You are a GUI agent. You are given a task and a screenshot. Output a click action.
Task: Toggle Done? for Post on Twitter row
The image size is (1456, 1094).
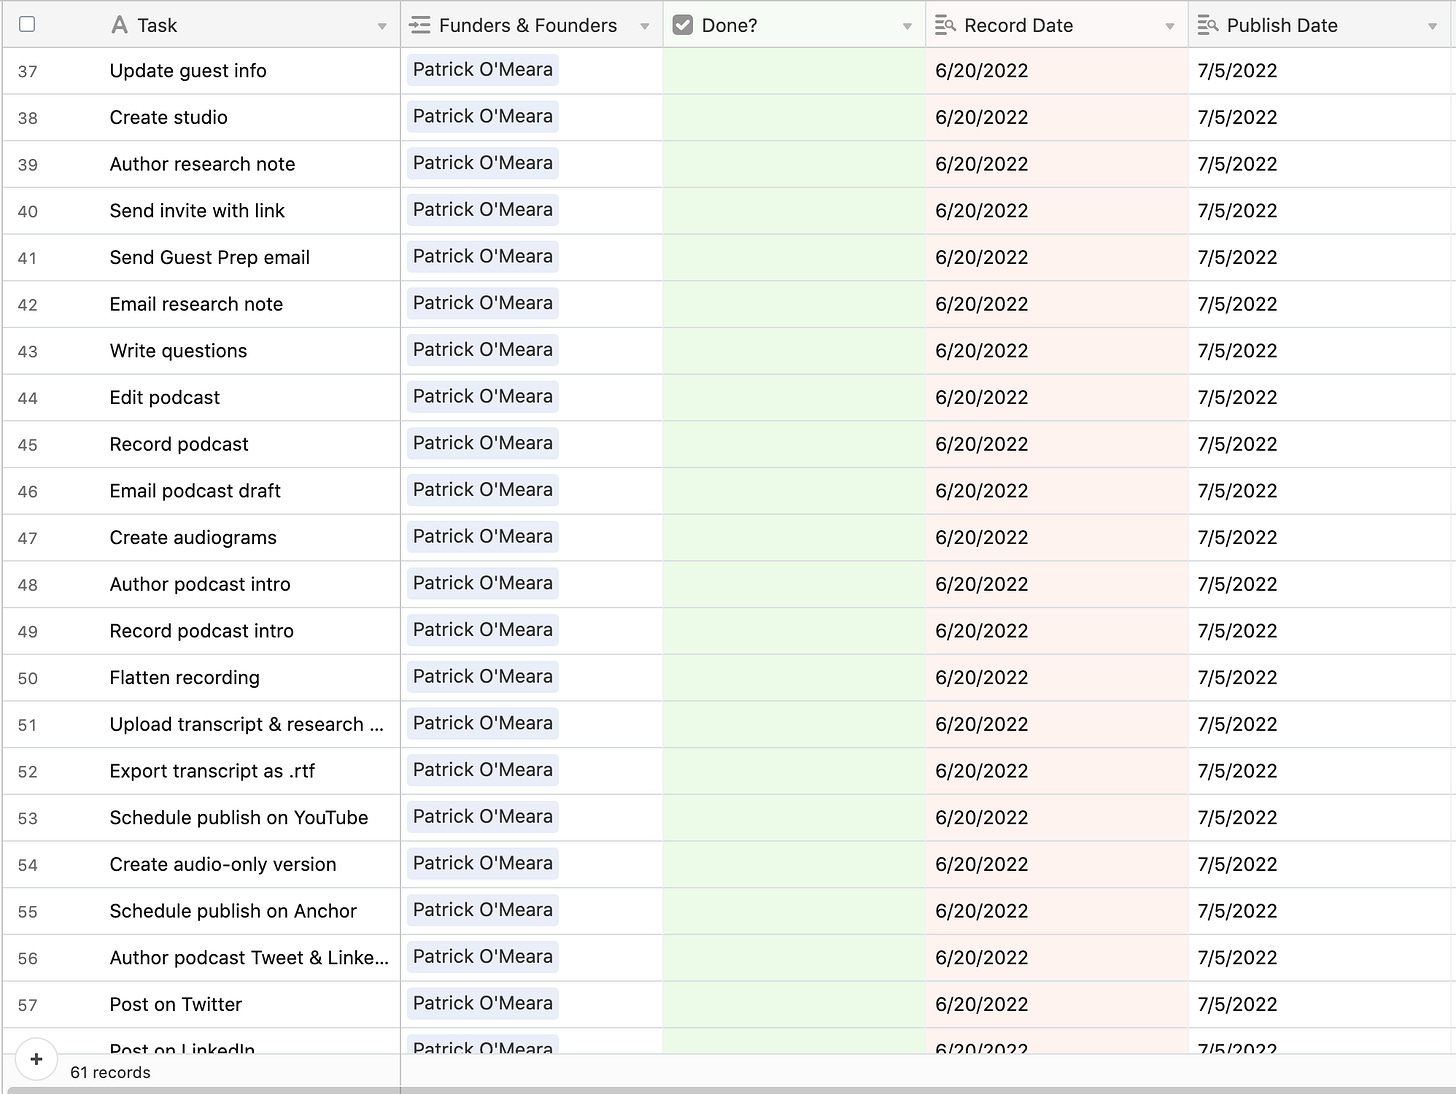(x=794, y=1005)
